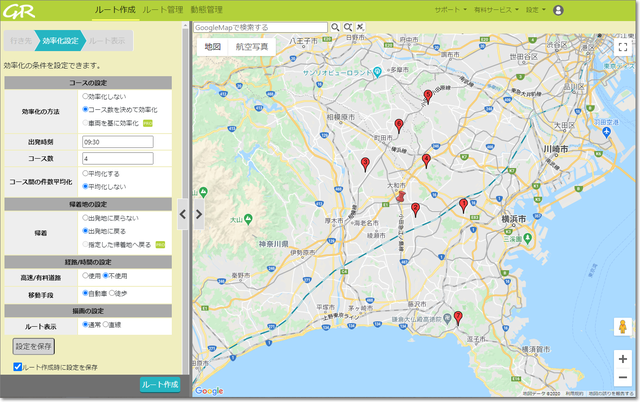Click the 出発時刻 time input field
640x402 pixels.
(117, 142)
